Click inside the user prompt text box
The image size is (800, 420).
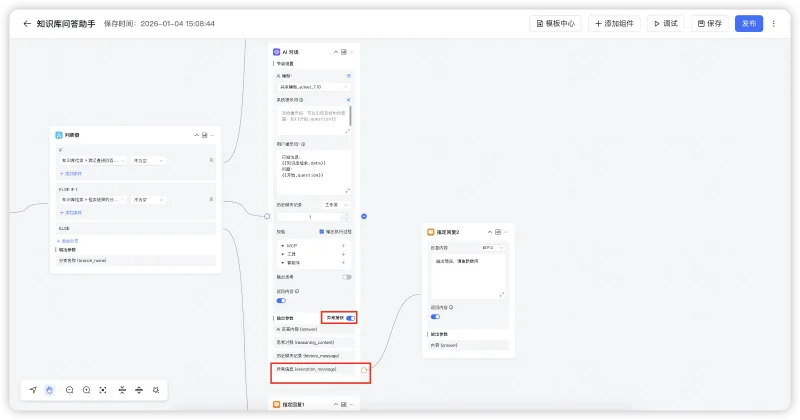point(314,171)
